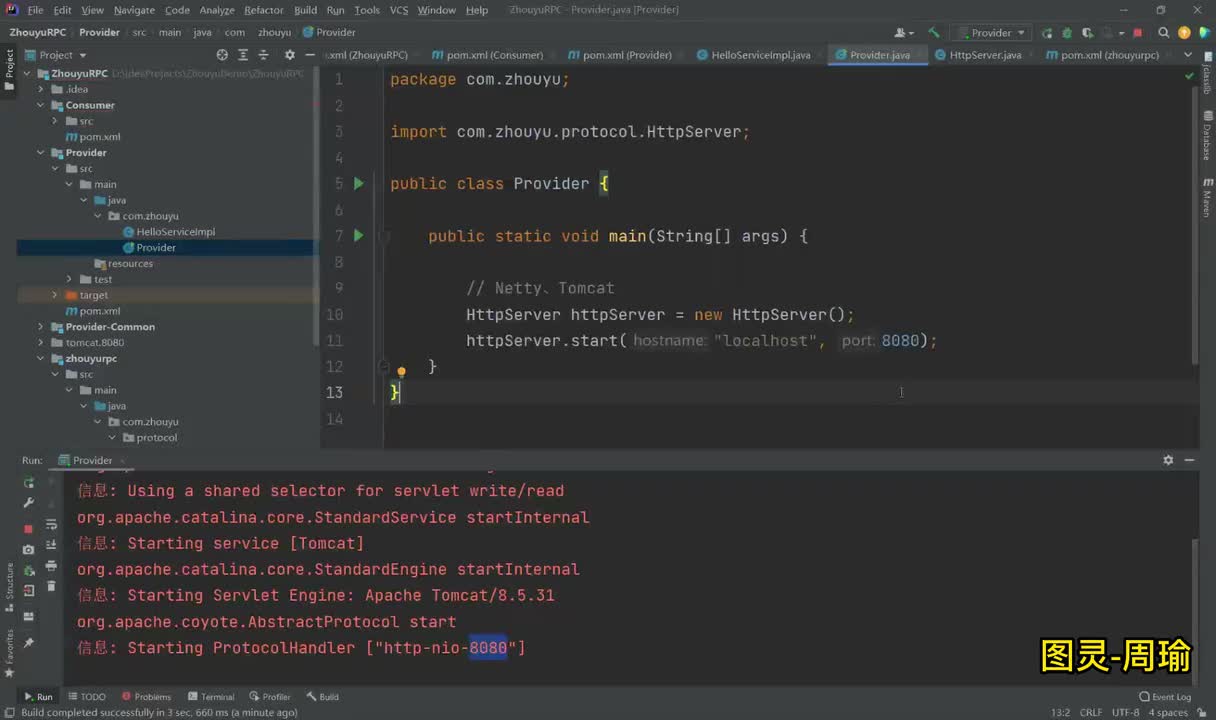
Task: Toggle the Maven tool window side tab
Action: point(1207,197)
